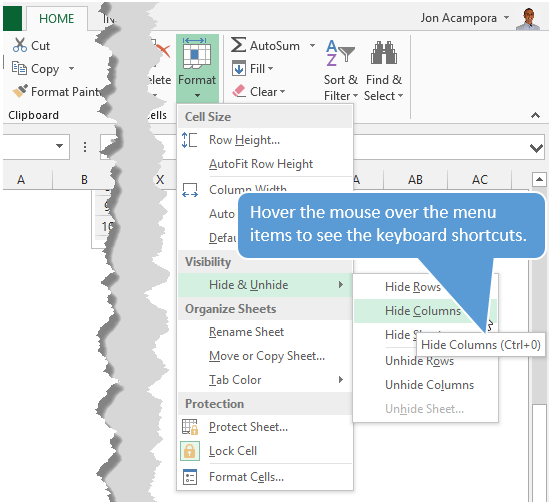Click the Delete cells ribbon button
The height and width of the screenshot is (502, 549).
coord(161,68)
